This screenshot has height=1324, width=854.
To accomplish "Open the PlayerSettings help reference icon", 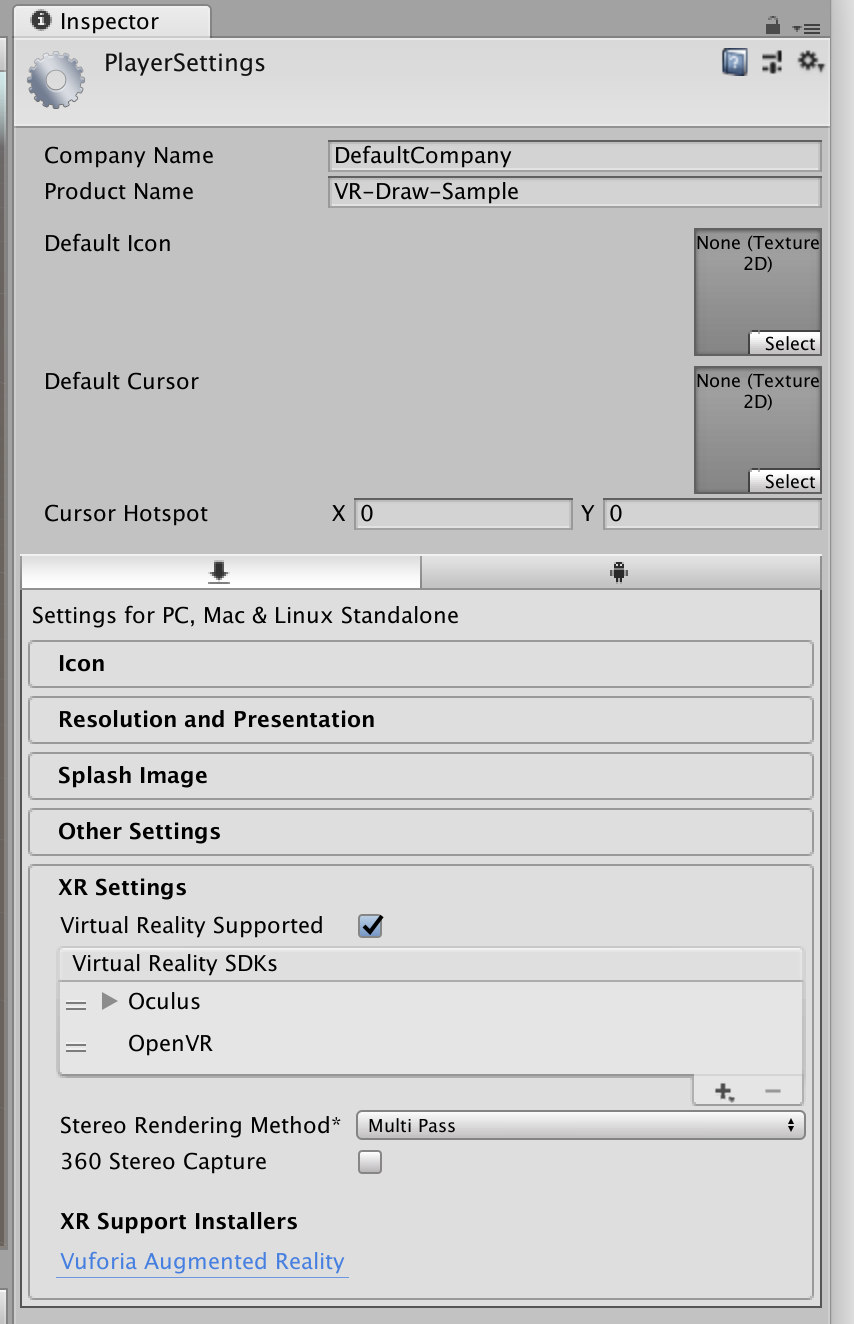I will [735, 63].
